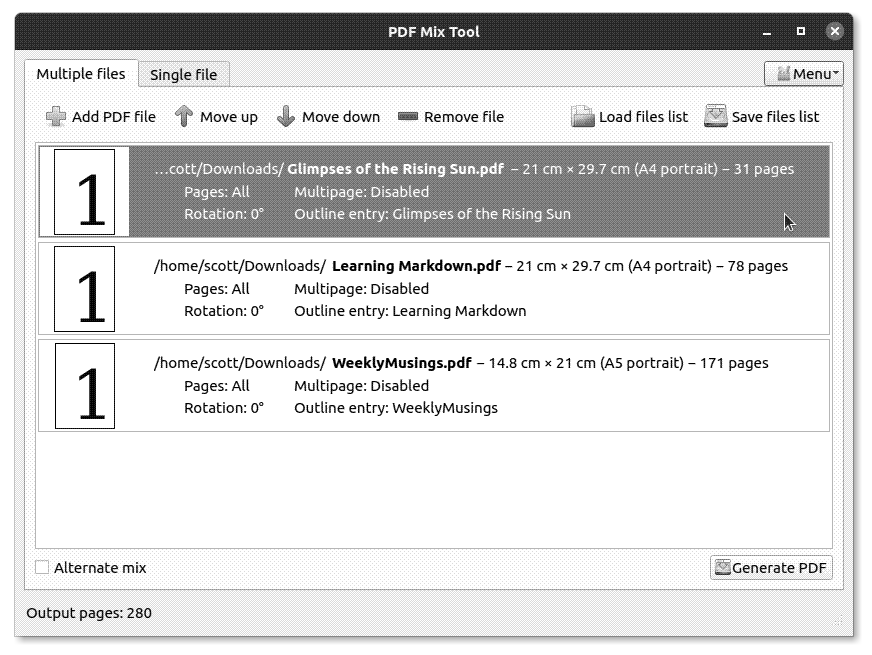Image resolution: width=872 pixels, height=655 pixels.
Task: Click the Load files list label
Action: (643, 117)
